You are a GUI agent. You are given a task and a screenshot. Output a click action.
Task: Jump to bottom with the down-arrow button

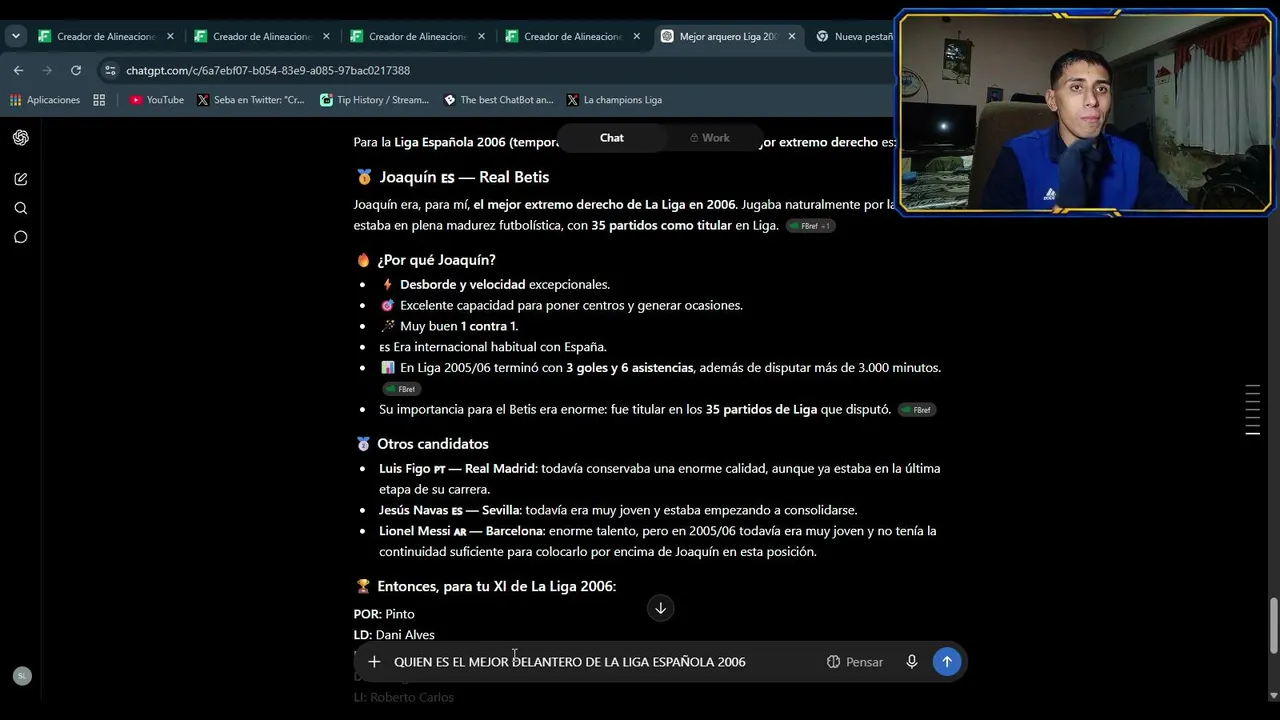click(660, 608)
